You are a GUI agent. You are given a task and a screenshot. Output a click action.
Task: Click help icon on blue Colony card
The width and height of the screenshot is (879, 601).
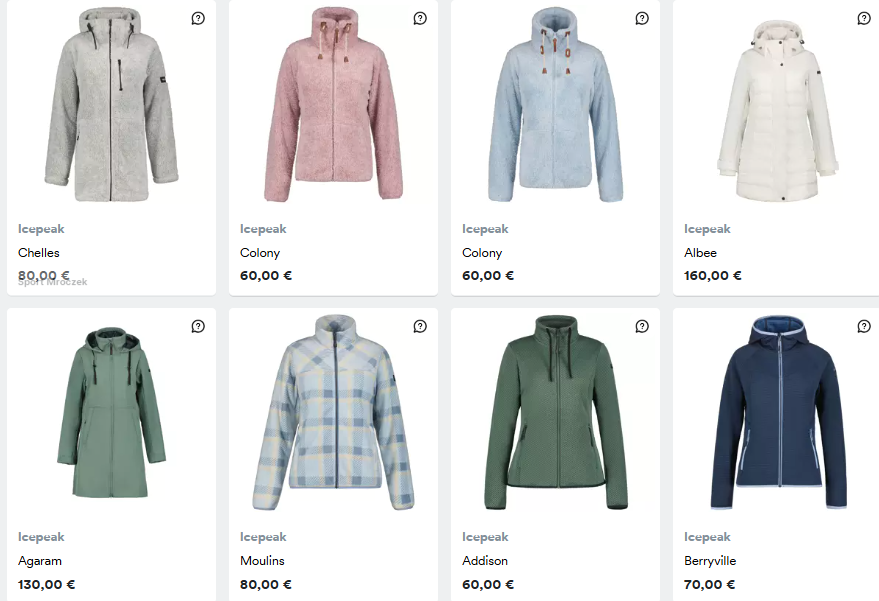[x=642, y=18]
